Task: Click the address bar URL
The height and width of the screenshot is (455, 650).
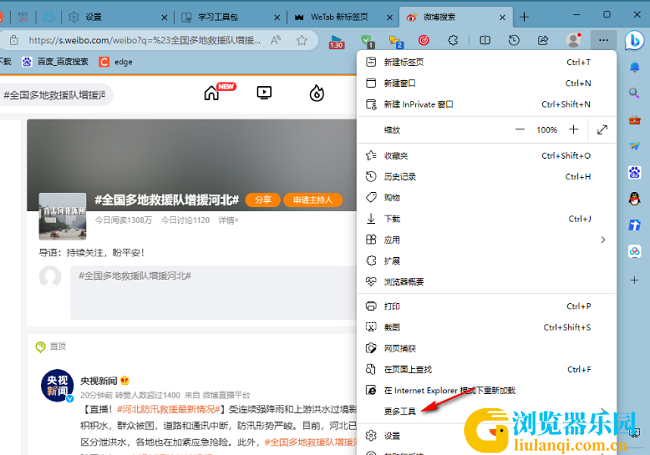Action: pos(144,40)
